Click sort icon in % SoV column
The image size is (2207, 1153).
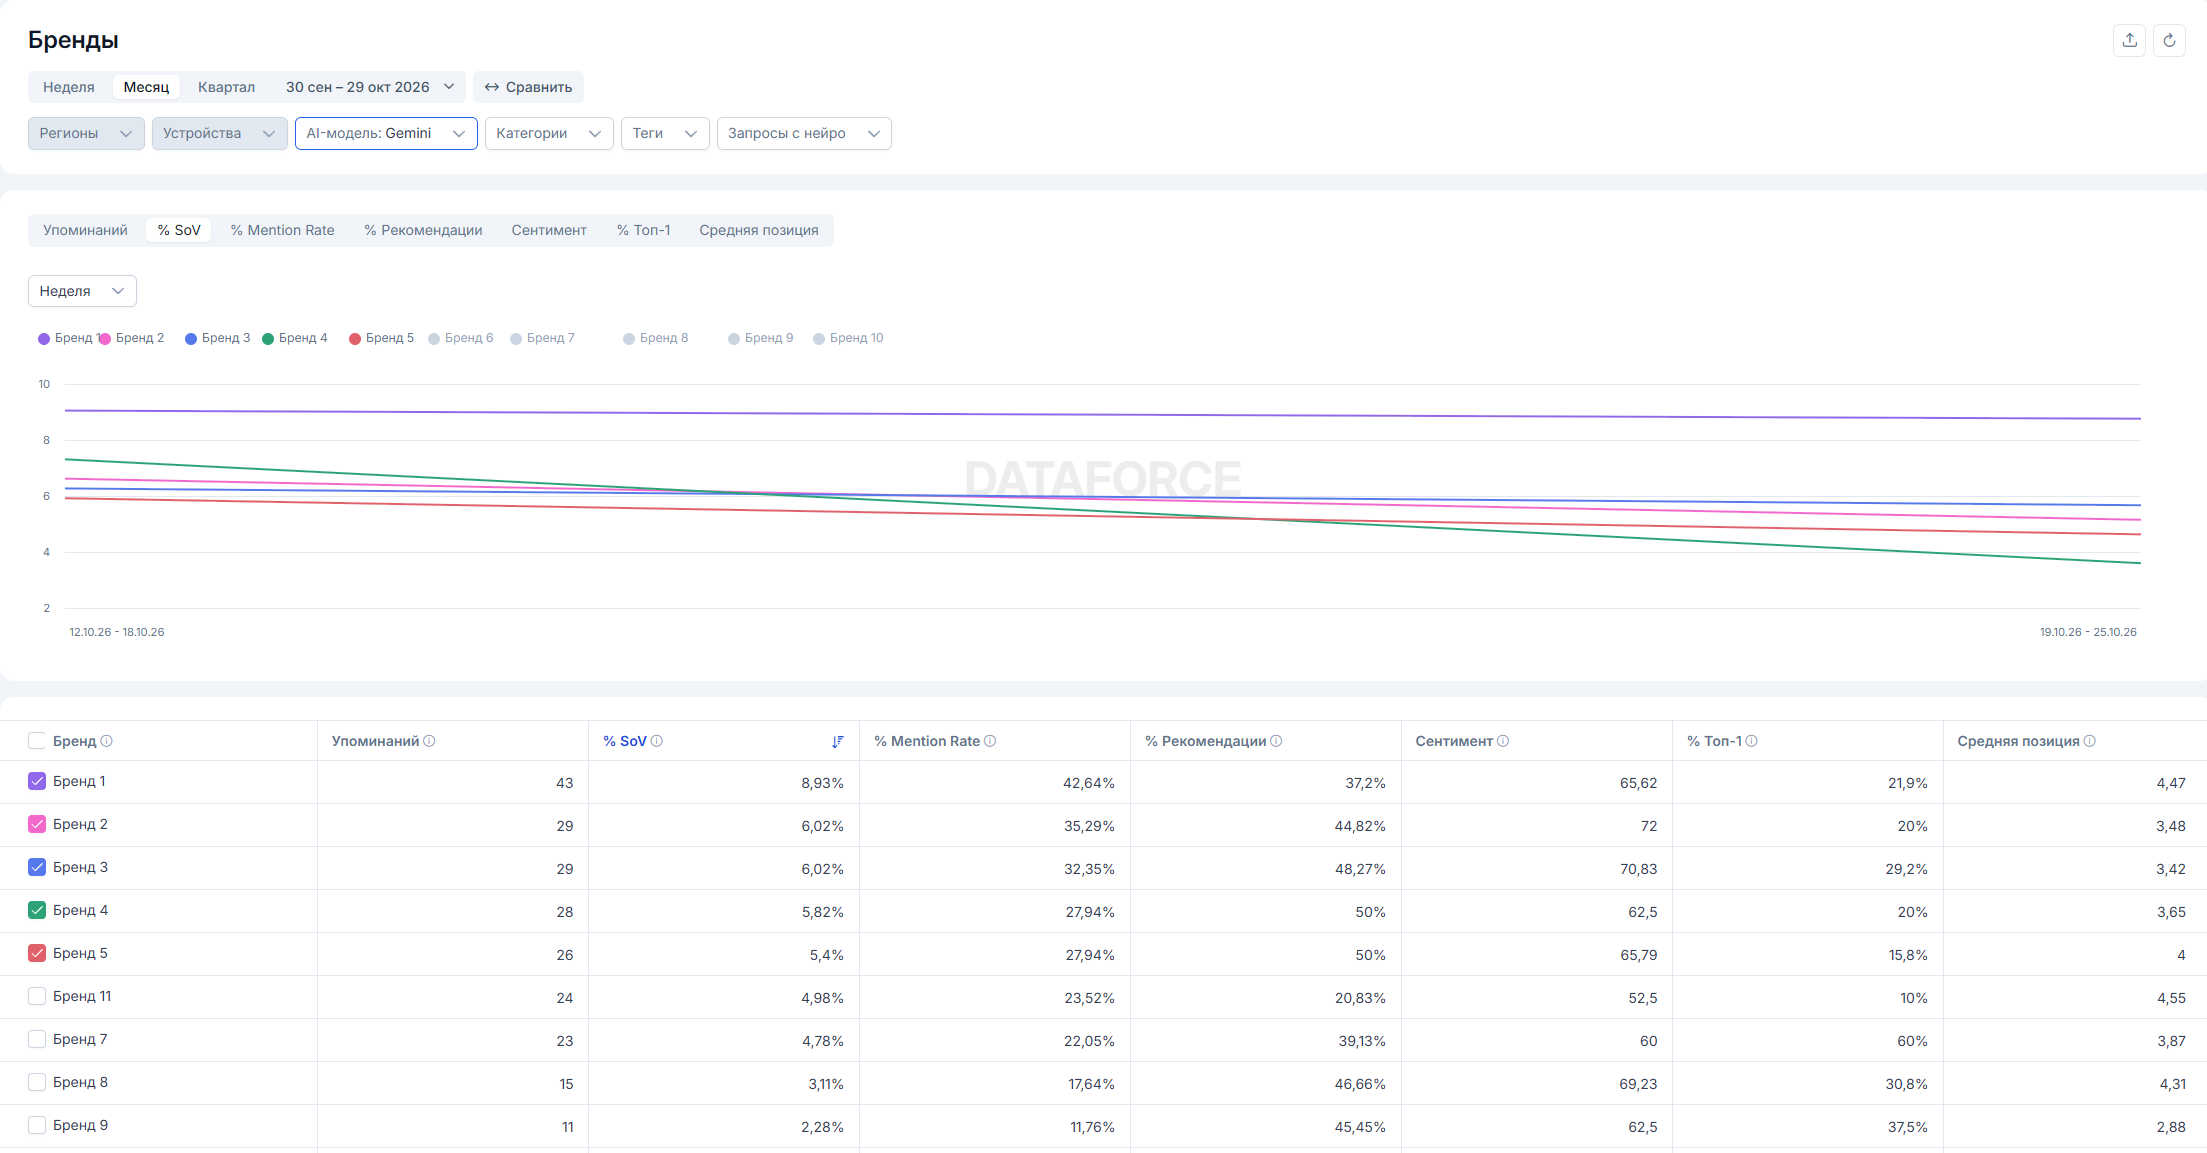(838, 741)
